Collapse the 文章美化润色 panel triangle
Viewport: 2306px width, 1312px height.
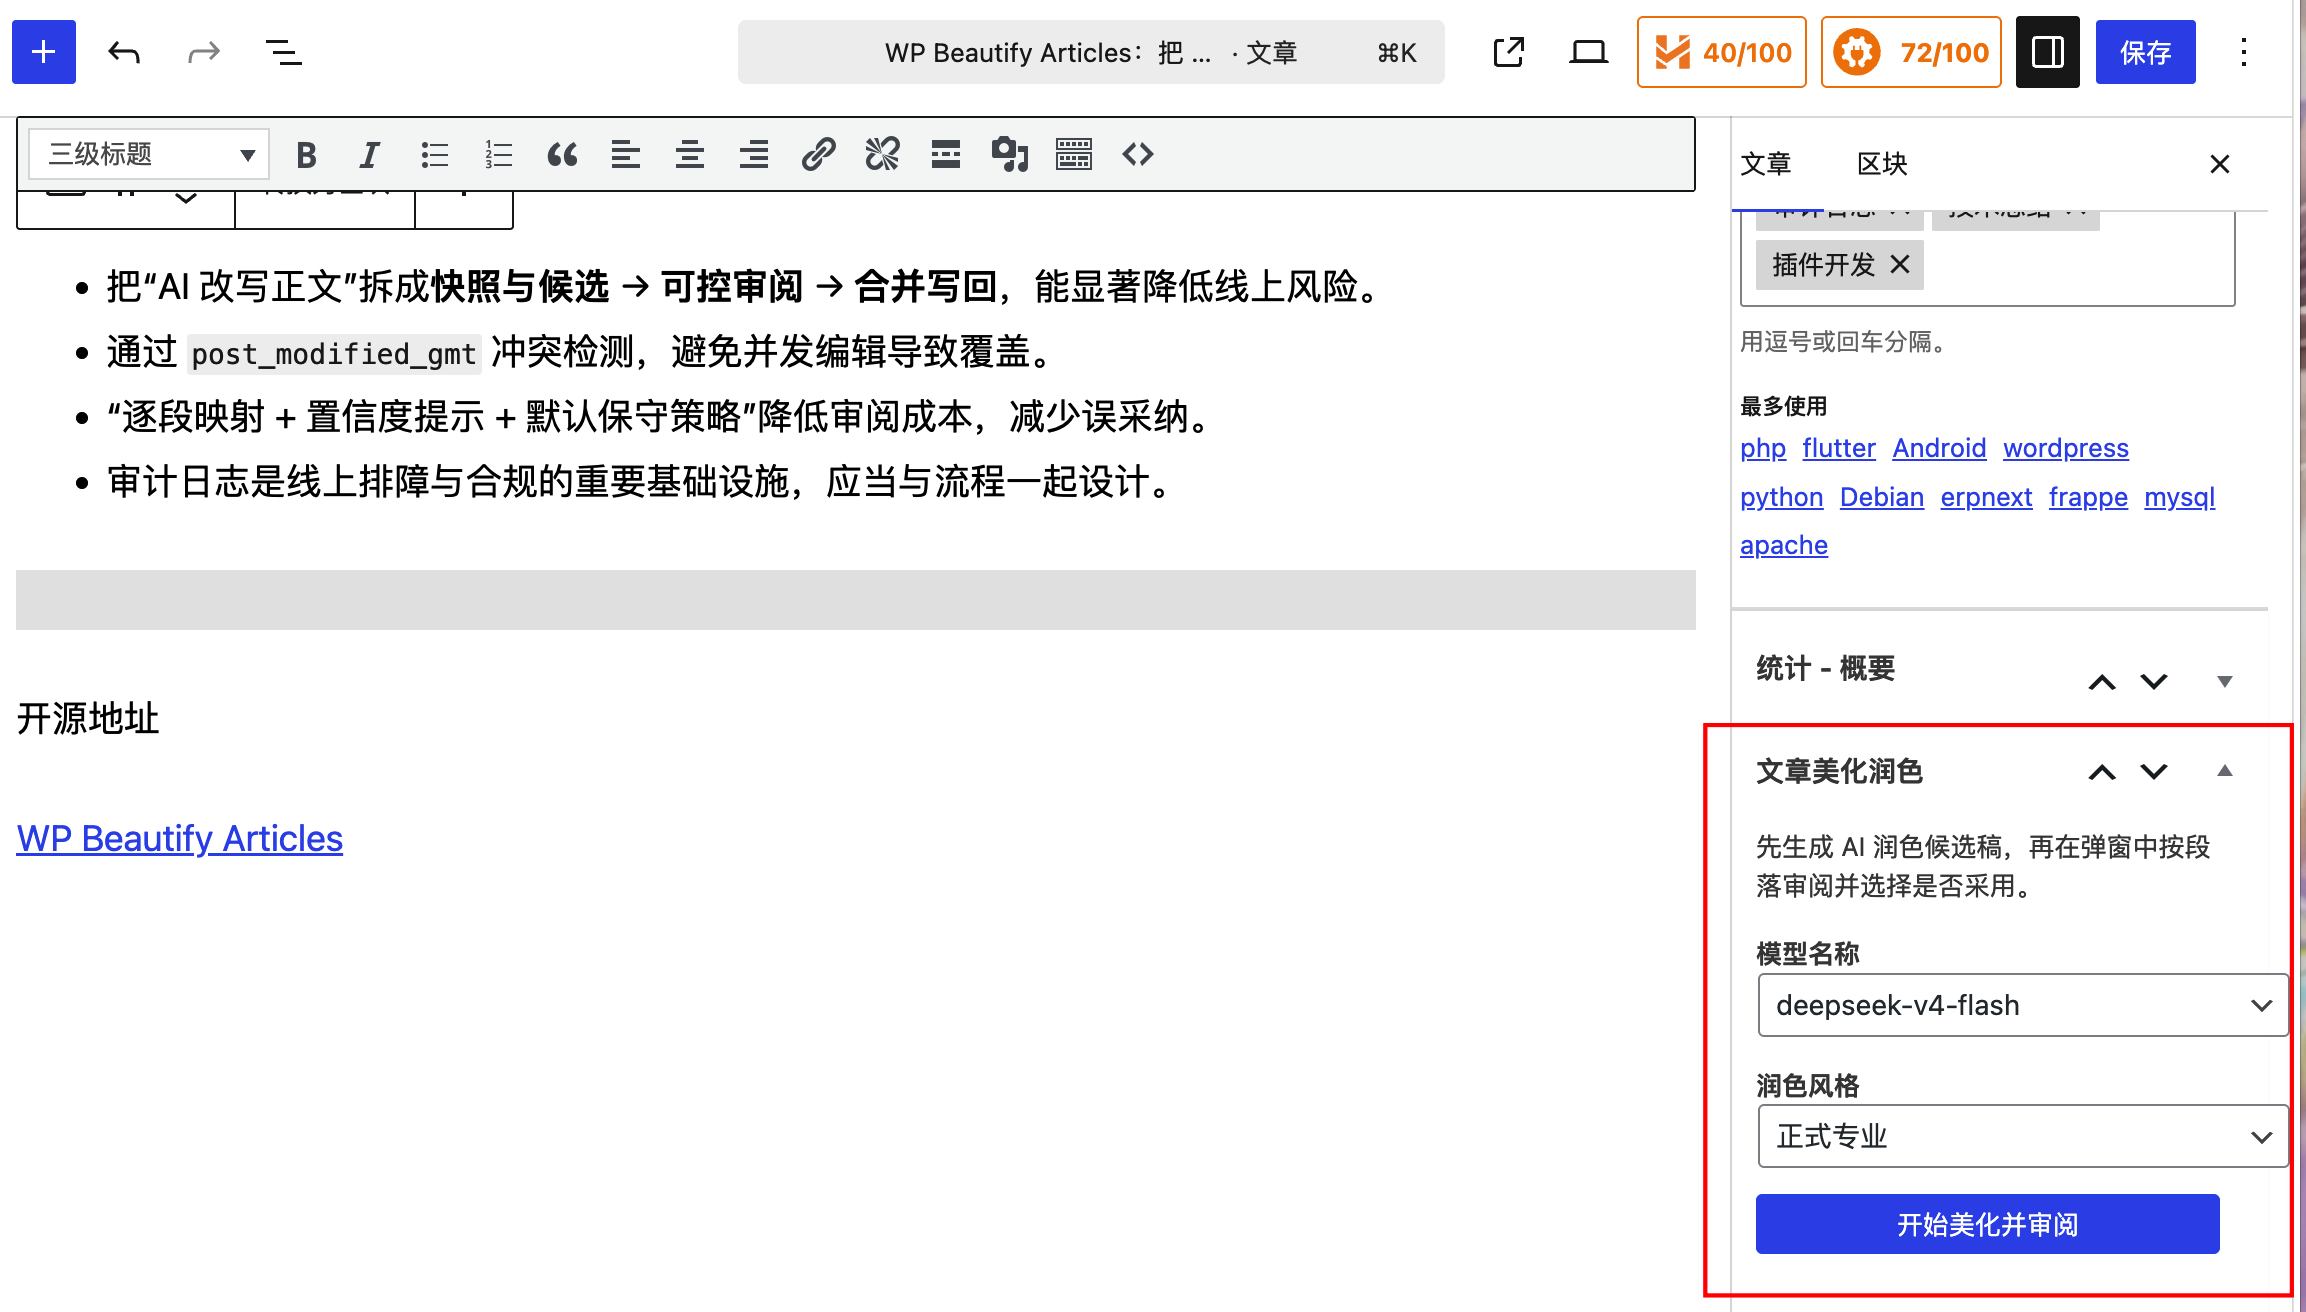point(2224,771)
